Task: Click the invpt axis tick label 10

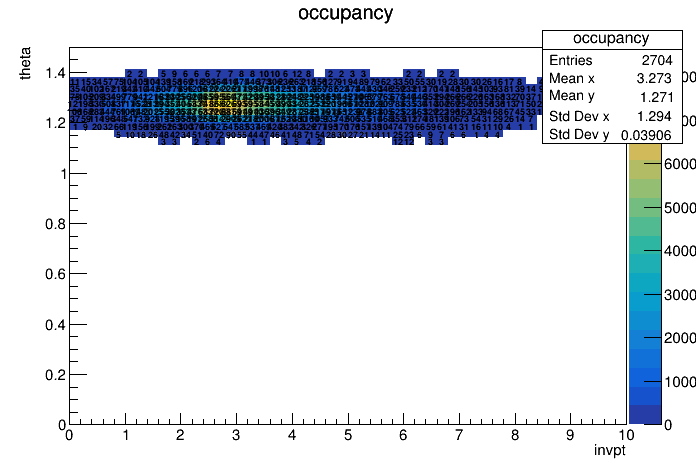Action: pyautogui.click(x=625, y=435)
